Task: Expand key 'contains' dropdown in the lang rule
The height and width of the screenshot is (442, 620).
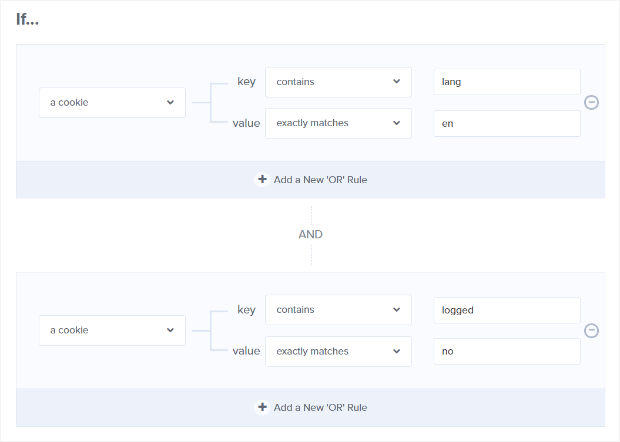Action: coord(337,81)
